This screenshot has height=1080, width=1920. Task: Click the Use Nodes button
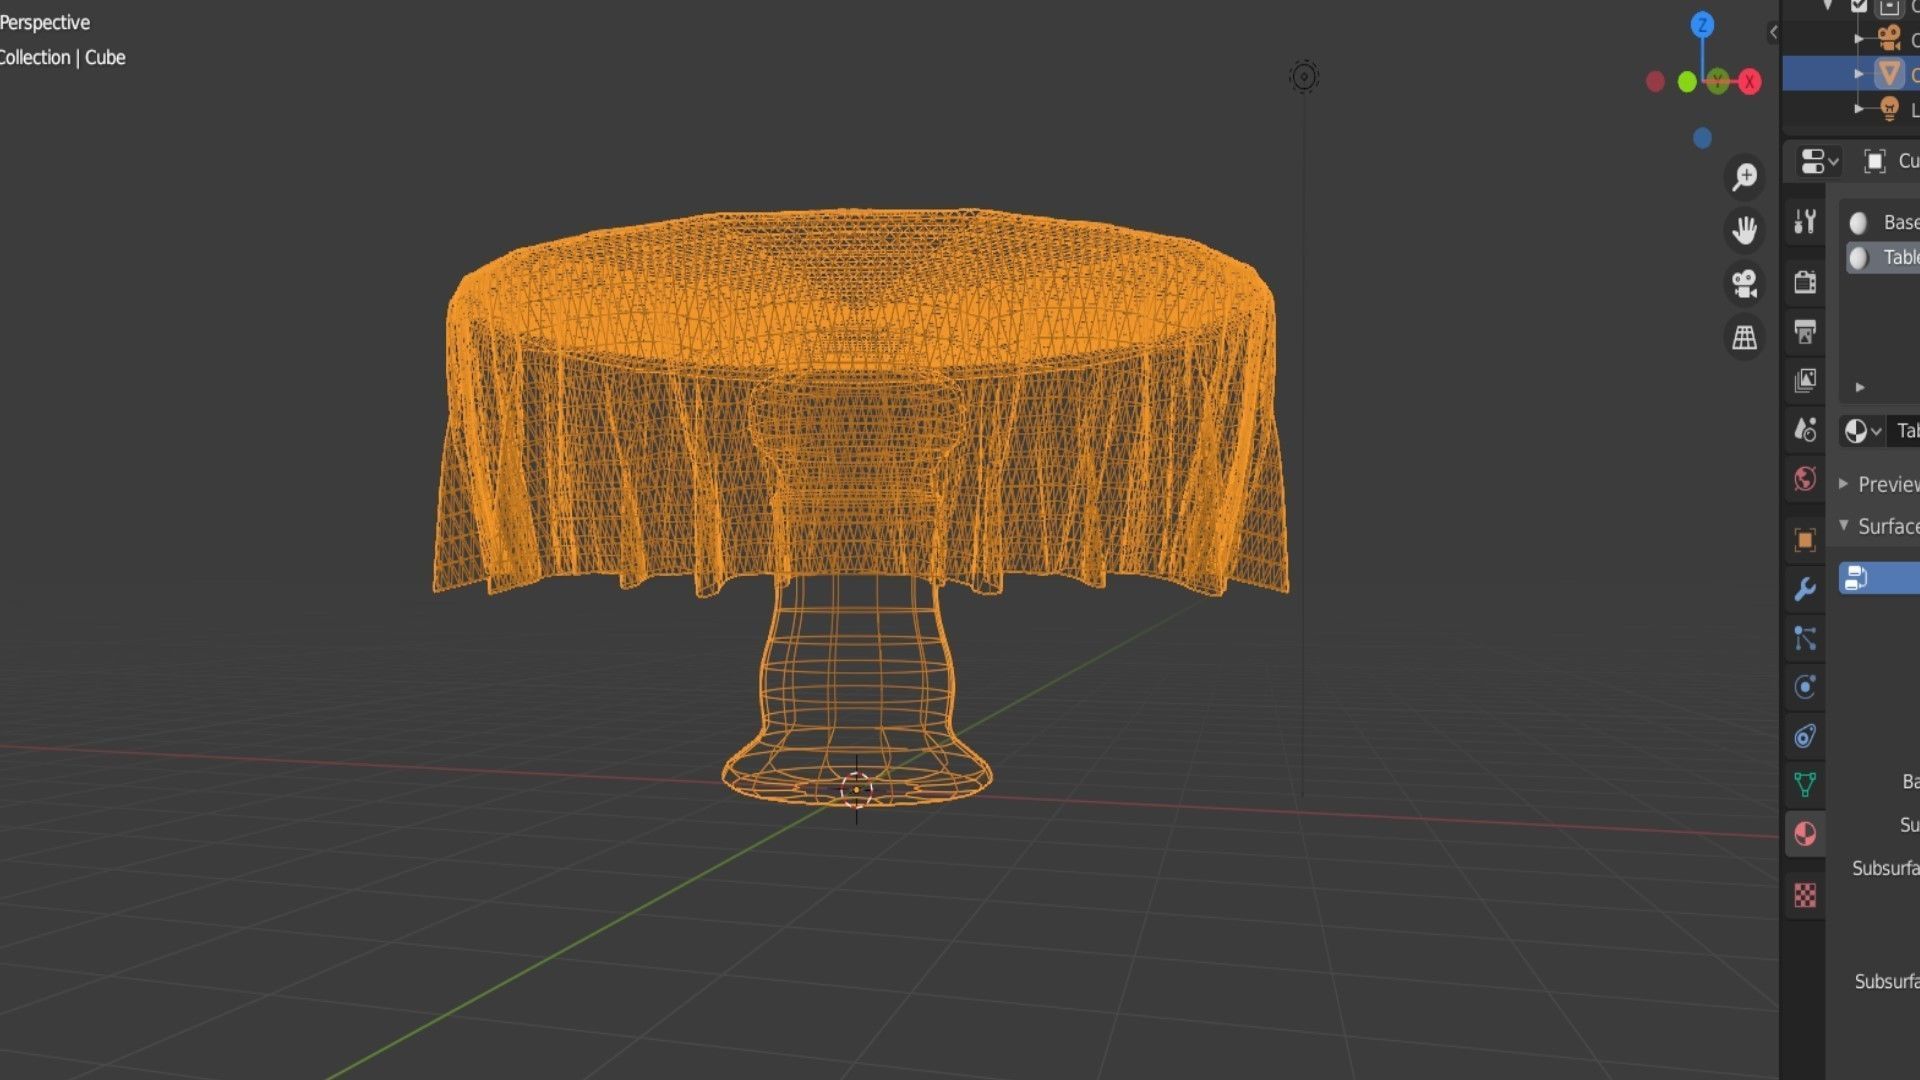coord(1880,578)
